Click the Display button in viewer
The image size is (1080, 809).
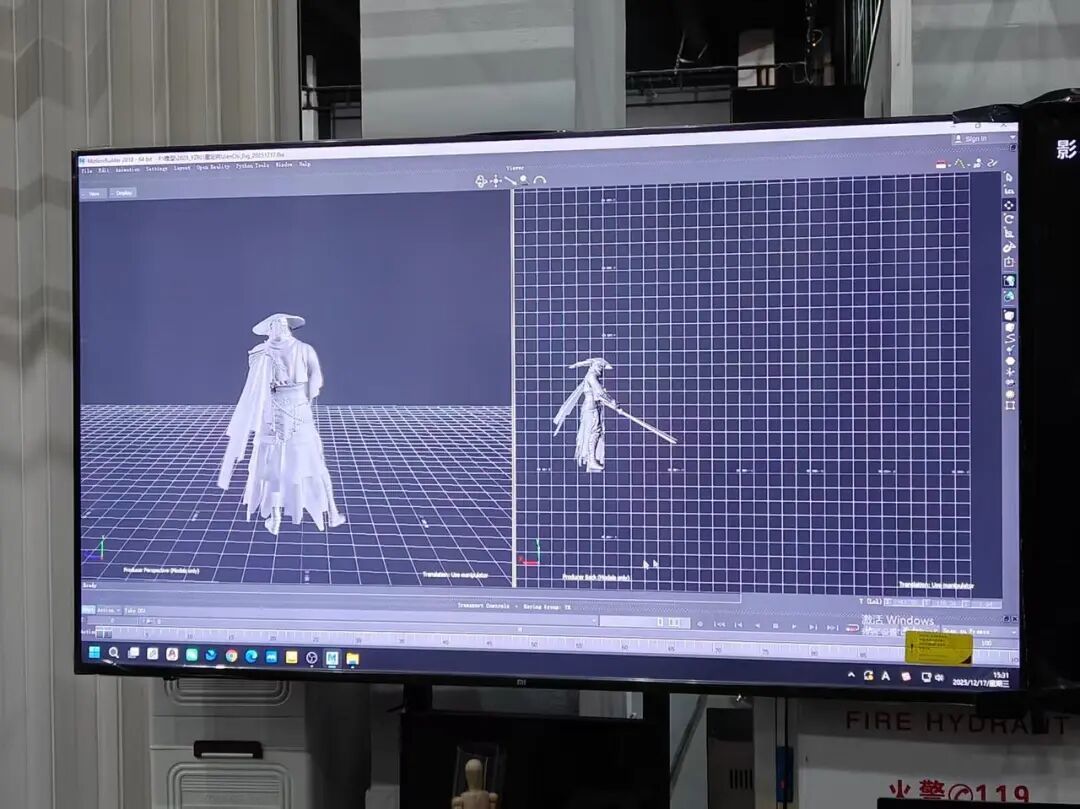[123, 193]
